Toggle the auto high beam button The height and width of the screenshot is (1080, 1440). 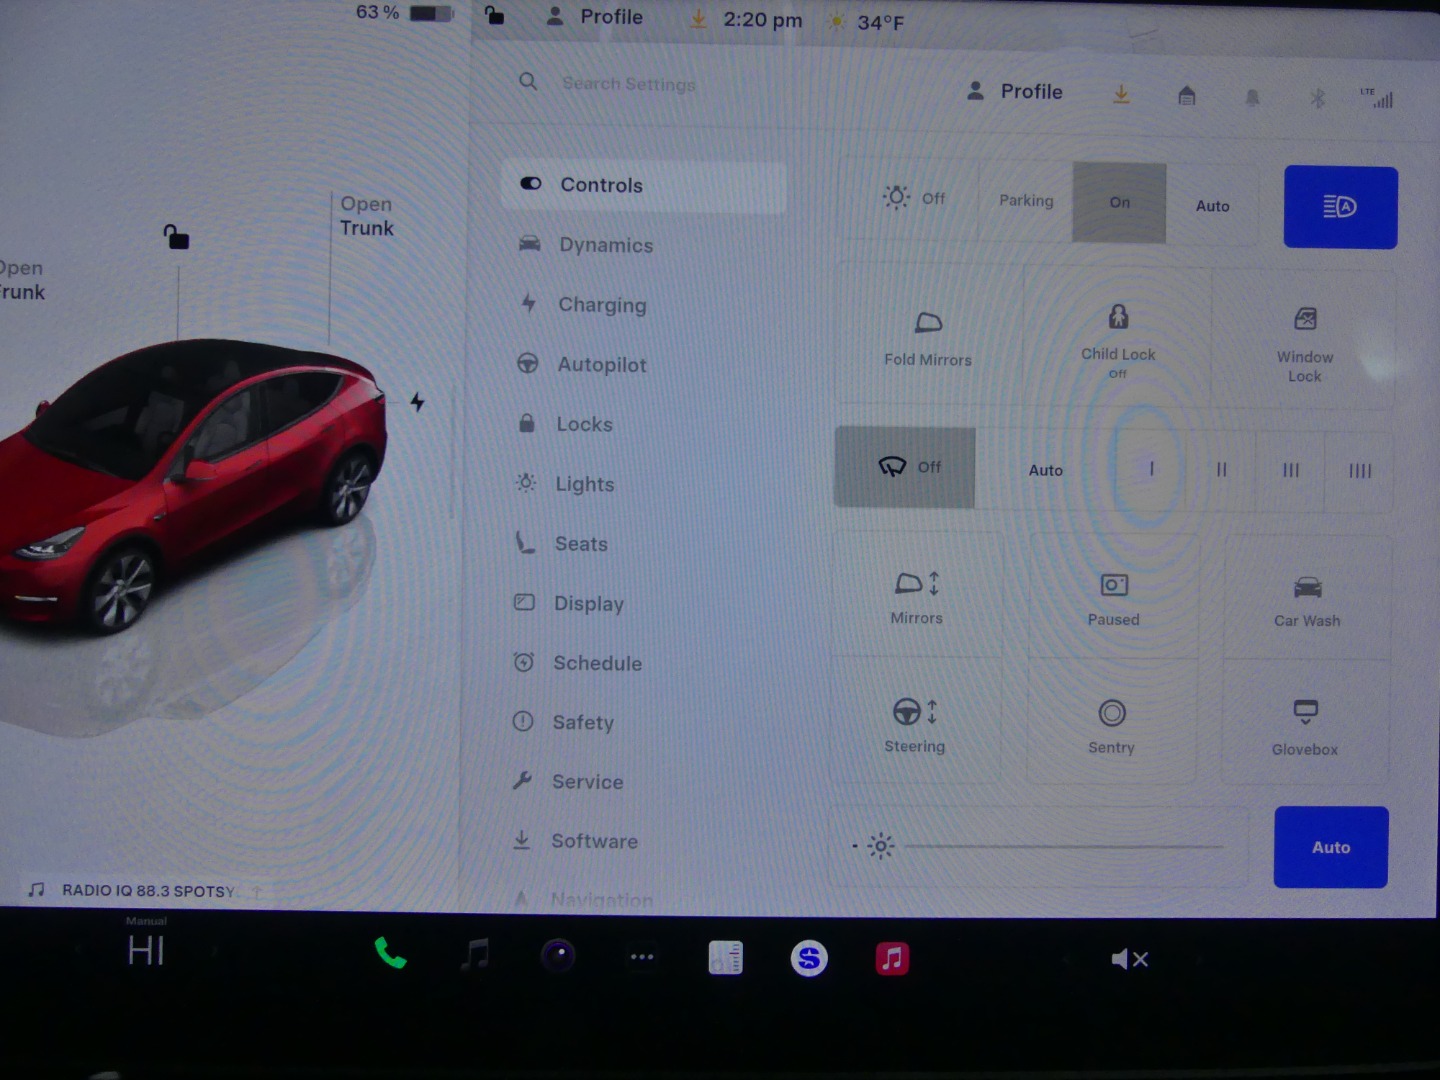click(x=1340, y=207)
